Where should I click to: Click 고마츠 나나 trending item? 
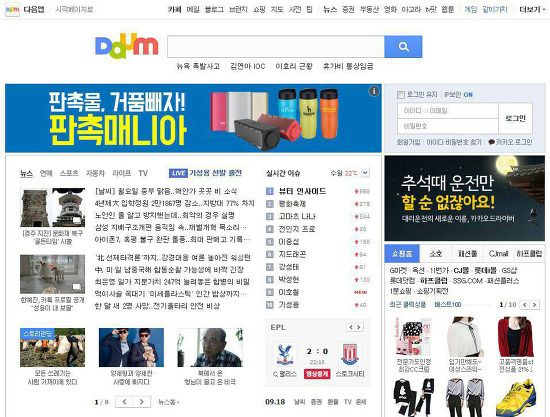pos(297,216)
